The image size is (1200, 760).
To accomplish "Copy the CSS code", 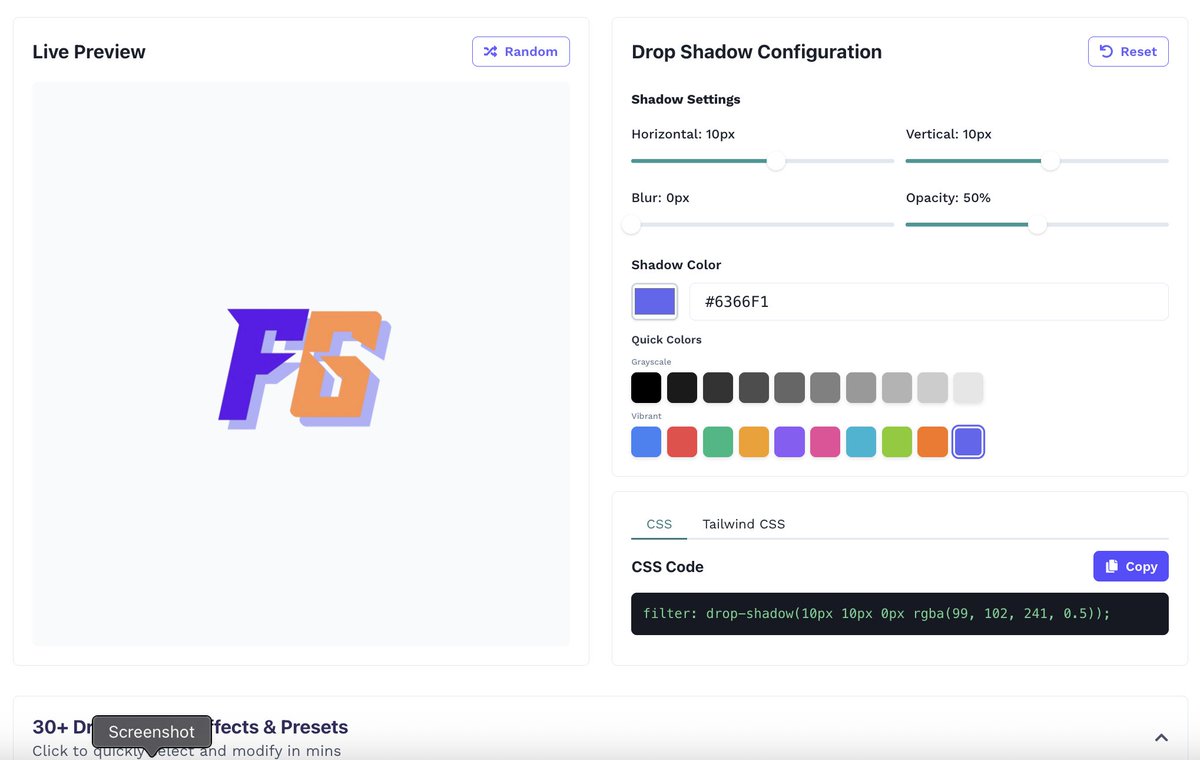I will pos(1131,566).
